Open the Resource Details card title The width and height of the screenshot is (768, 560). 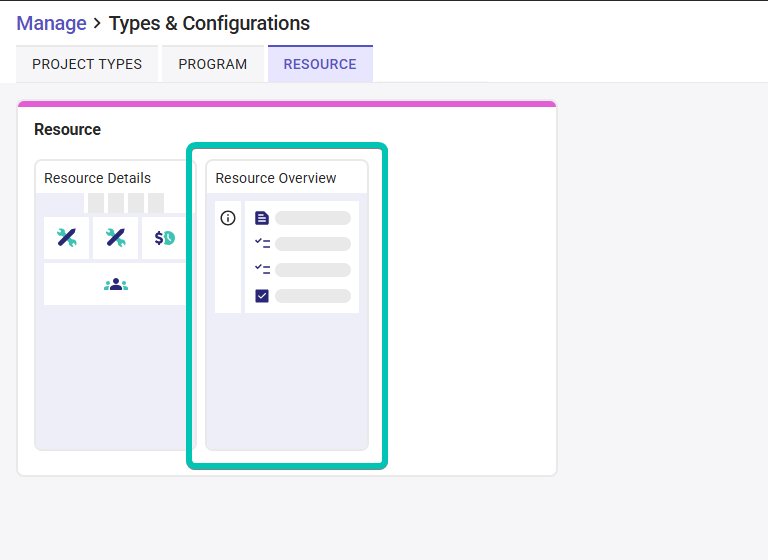[97, 178]
